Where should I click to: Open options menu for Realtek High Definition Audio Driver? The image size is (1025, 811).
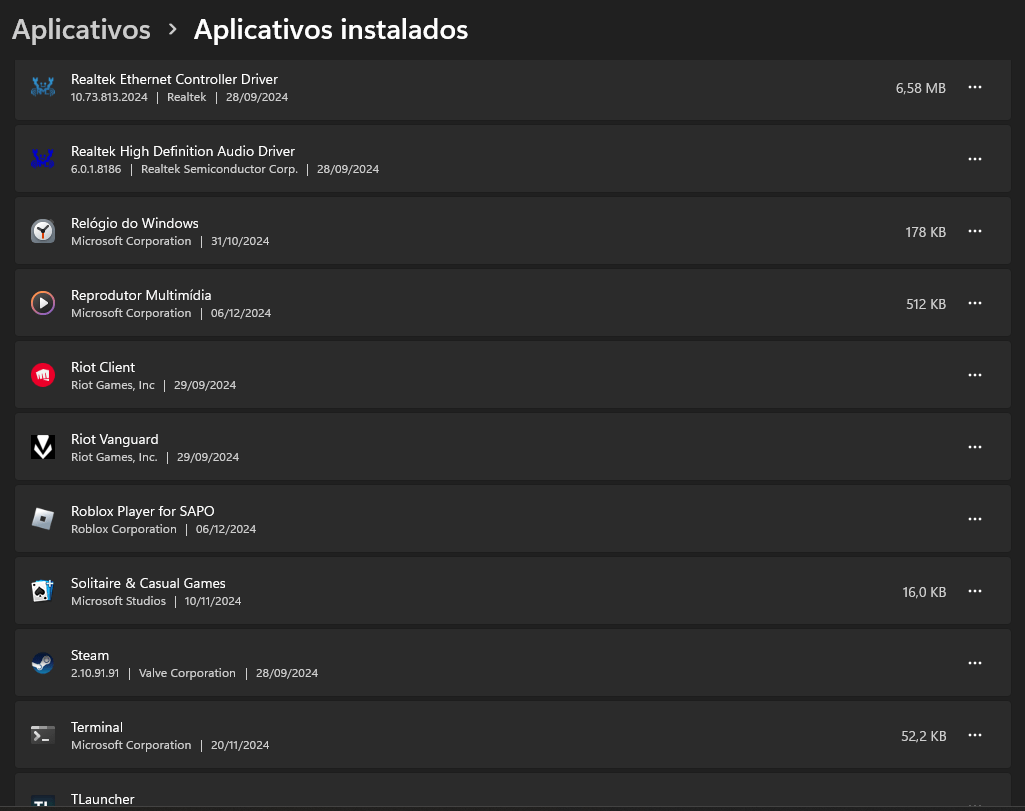(x=975, y=159)
